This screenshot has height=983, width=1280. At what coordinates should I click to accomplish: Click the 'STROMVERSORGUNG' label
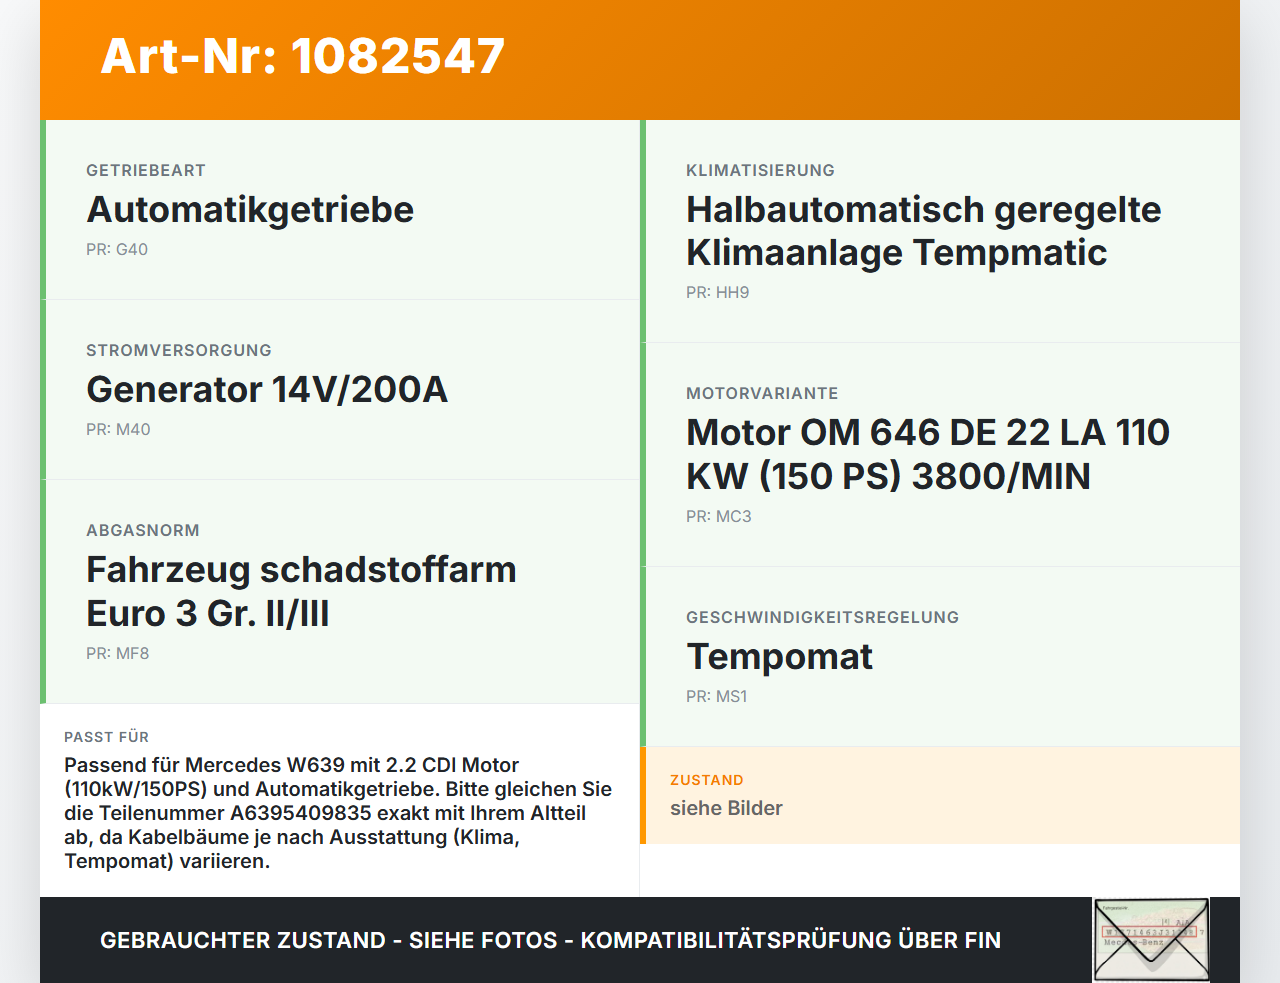179,350
